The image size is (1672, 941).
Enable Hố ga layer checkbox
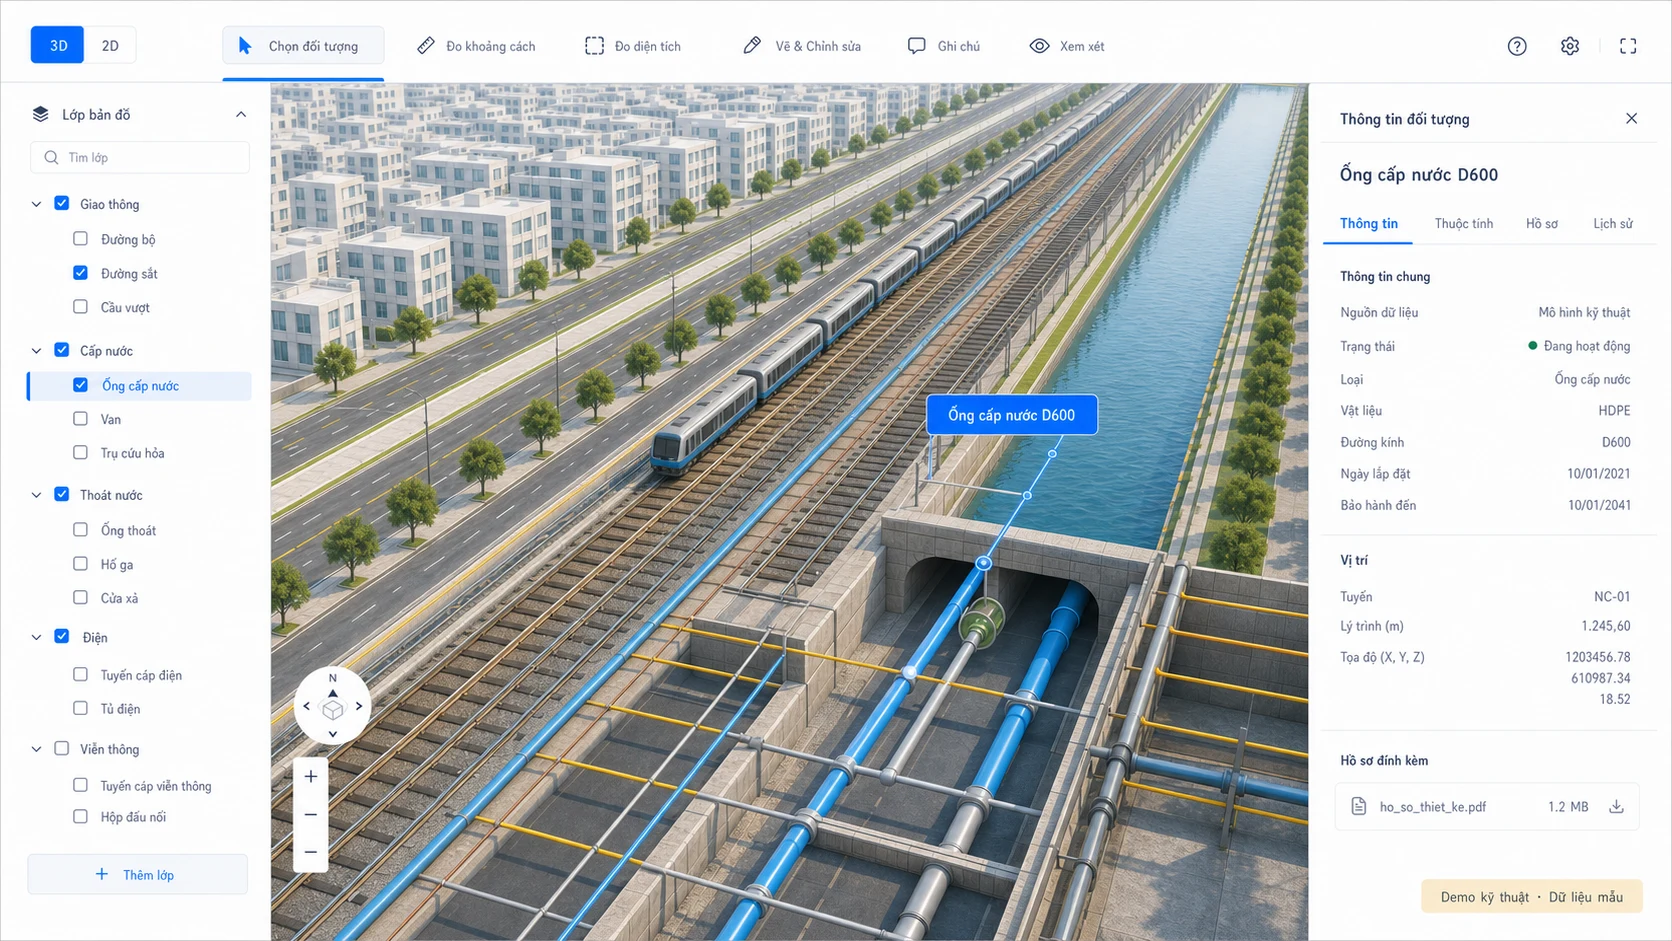81,564
